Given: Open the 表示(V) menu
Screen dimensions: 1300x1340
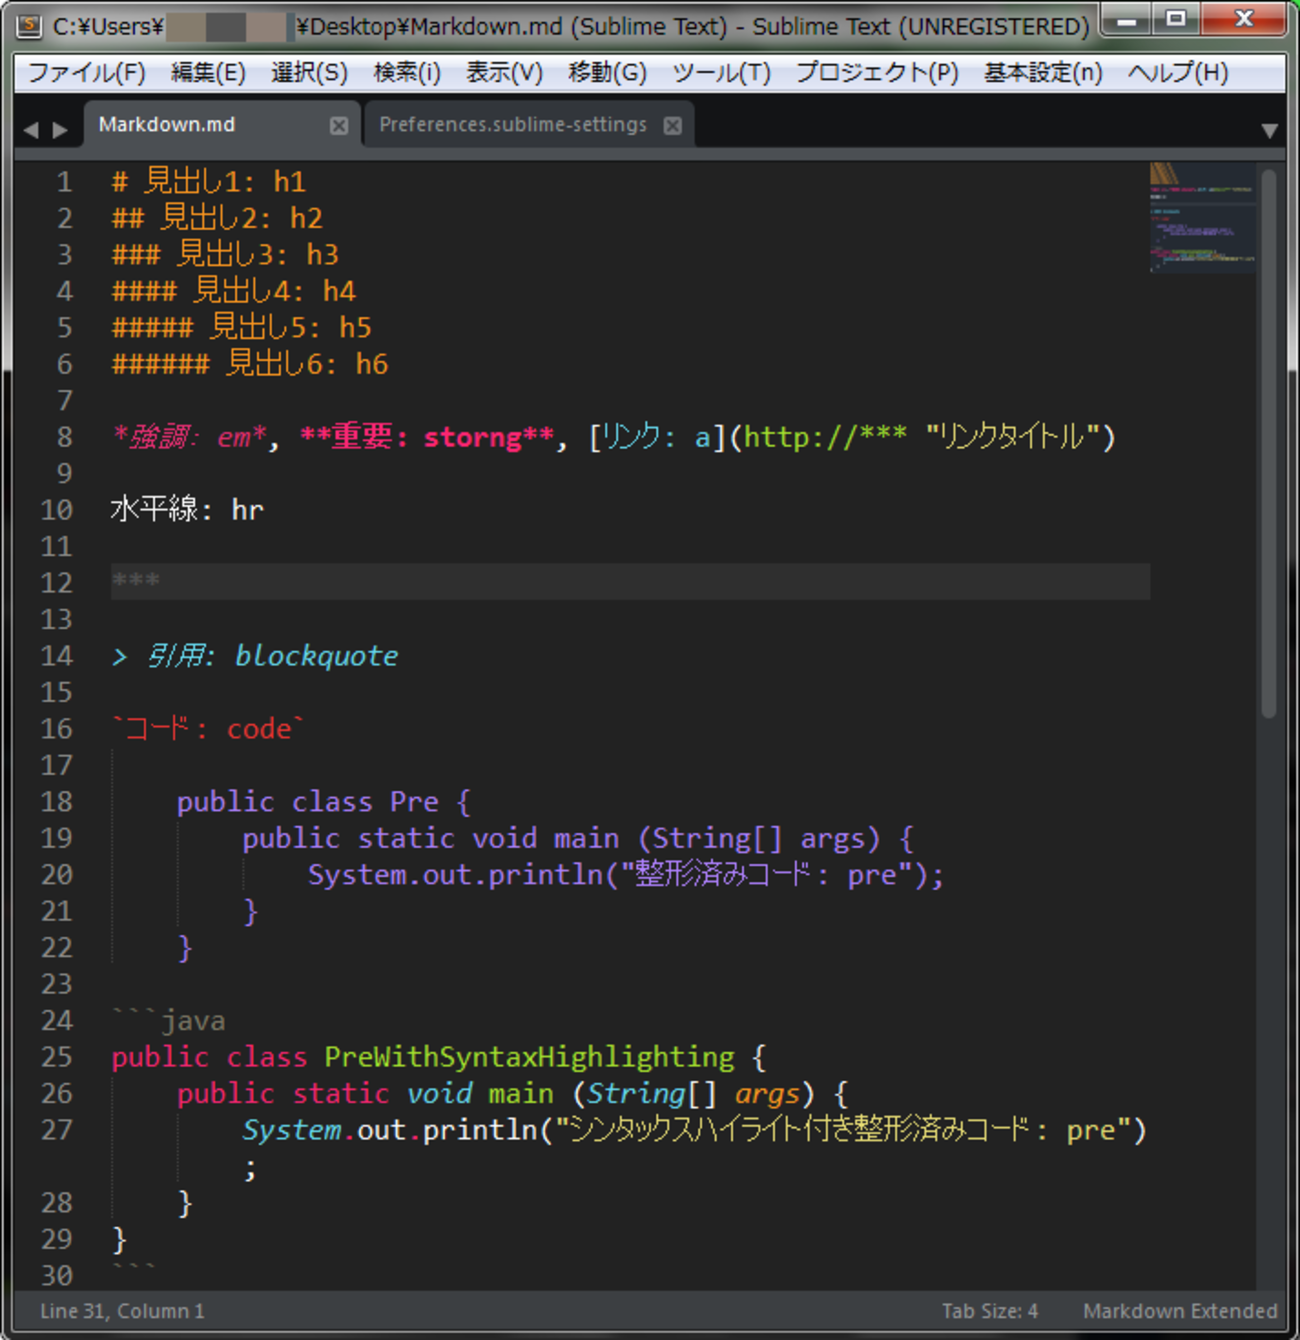Looking at the screenshot, I should [504, 73].
